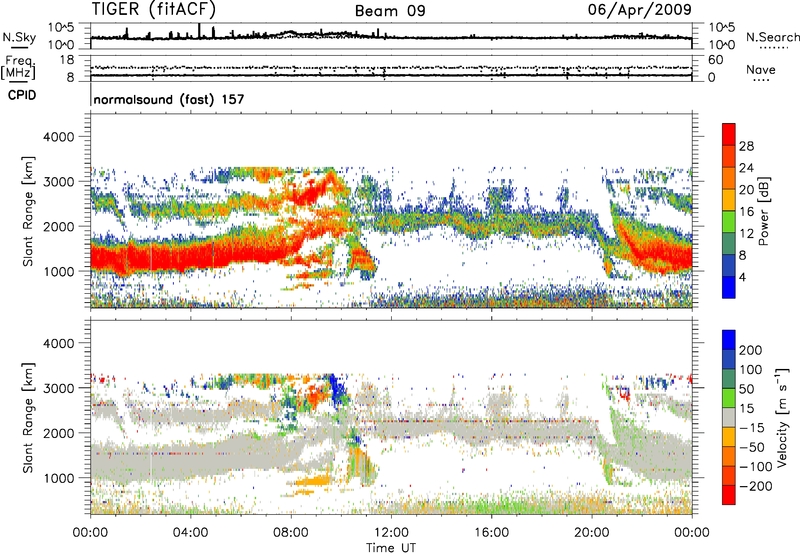Click the '-50' tick on velocity scale
Viewport: 800px width, 554px height.
coord(752,447)
